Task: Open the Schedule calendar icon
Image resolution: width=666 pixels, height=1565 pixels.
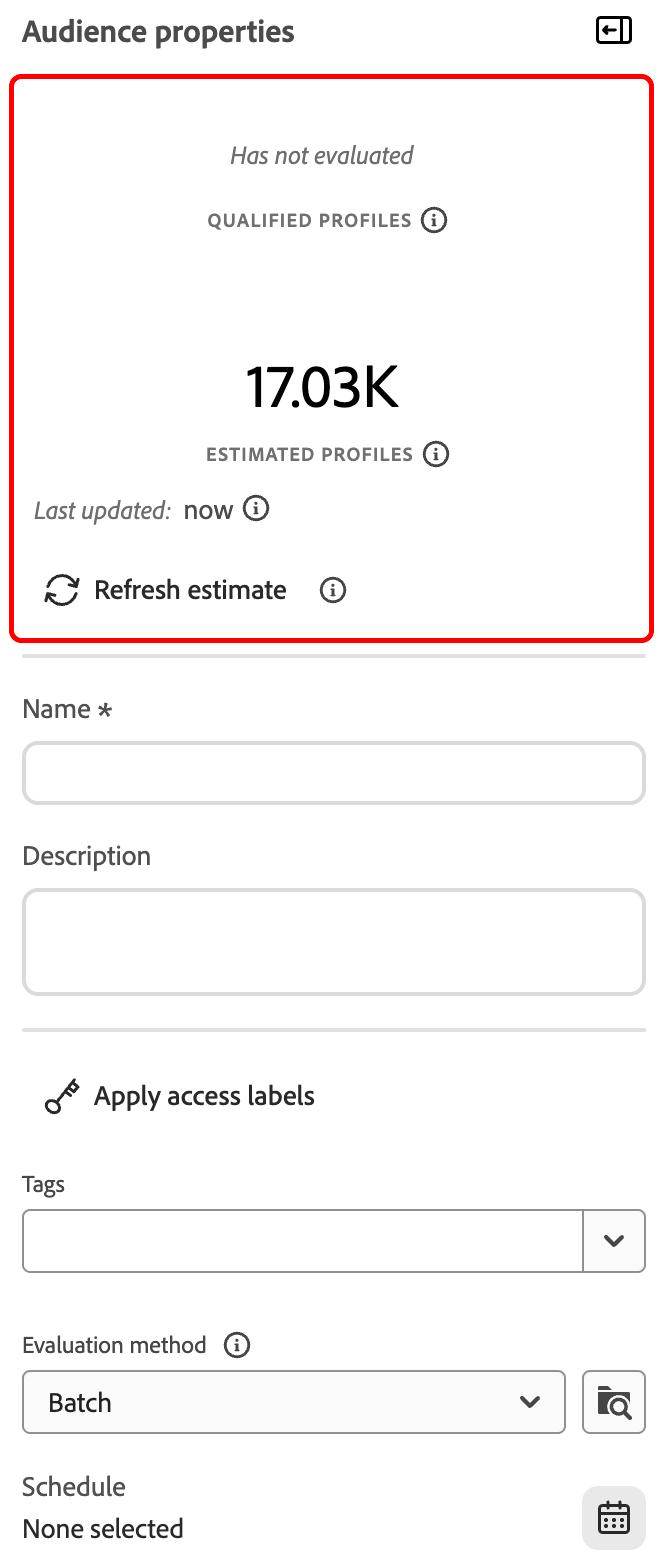Action: click(614, 1517)
